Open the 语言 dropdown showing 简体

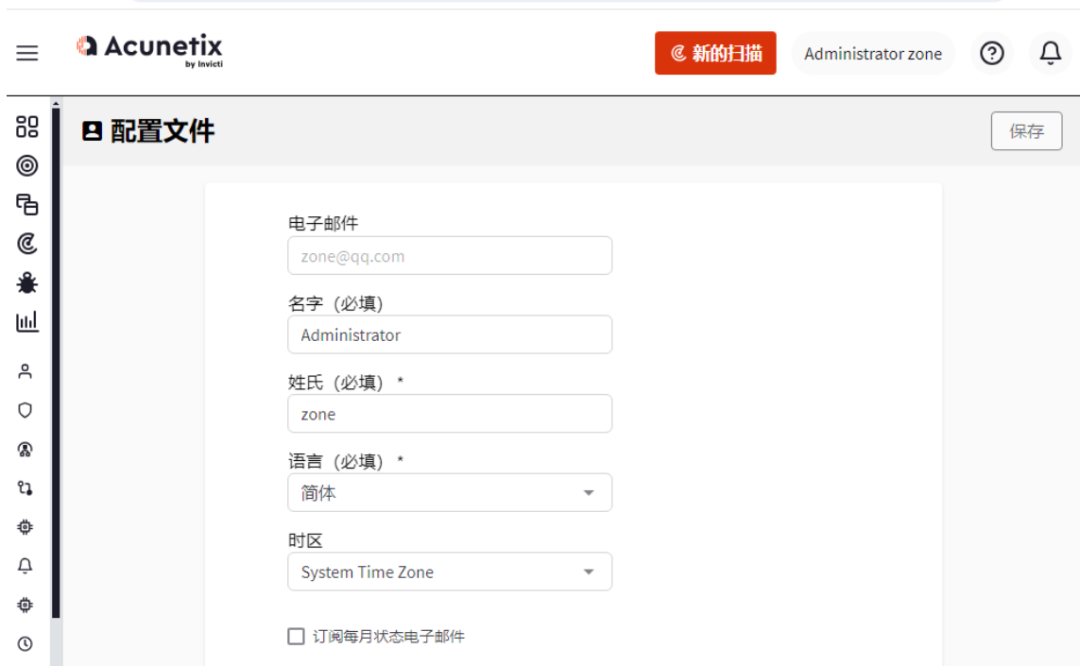pos(450,492)
